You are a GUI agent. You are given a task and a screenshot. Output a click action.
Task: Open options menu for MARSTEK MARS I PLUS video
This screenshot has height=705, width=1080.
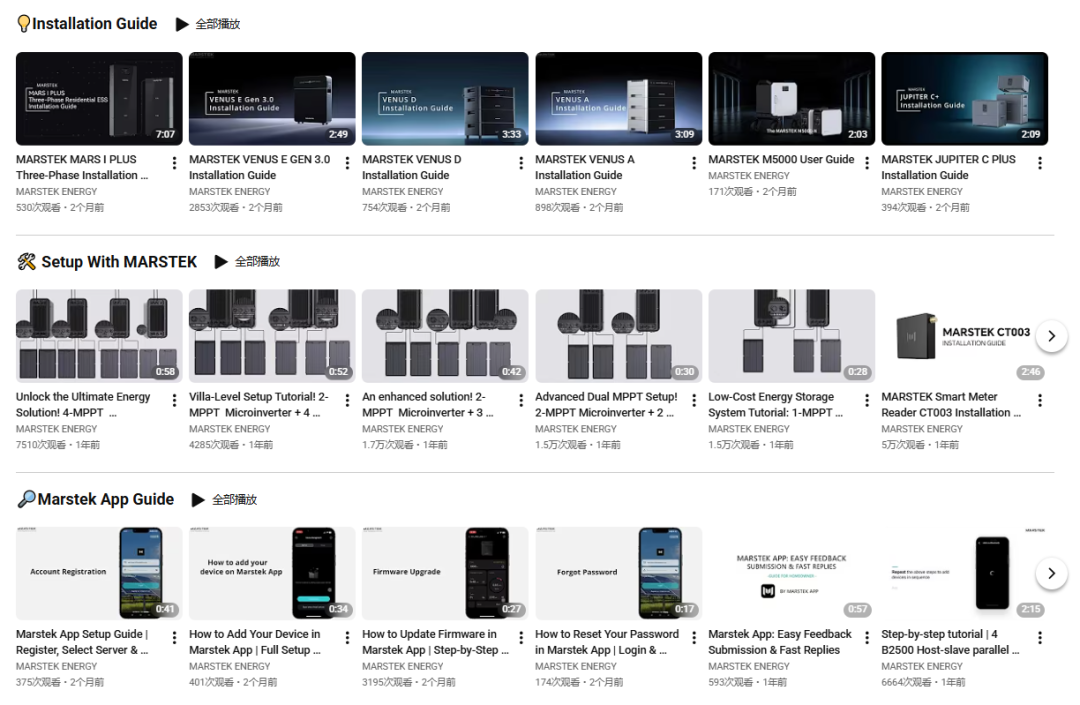174,163
